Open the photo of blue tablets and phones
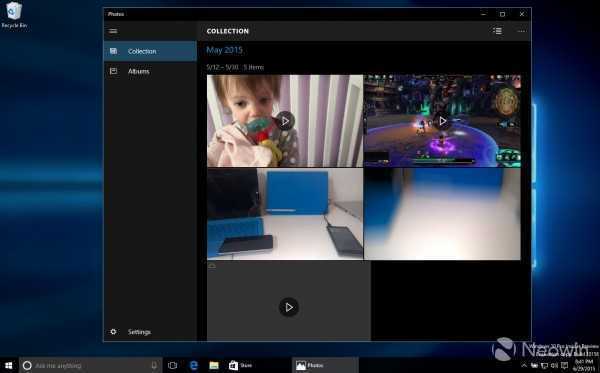The height and width of the screenshot is (373, 600). coord(285,214)
